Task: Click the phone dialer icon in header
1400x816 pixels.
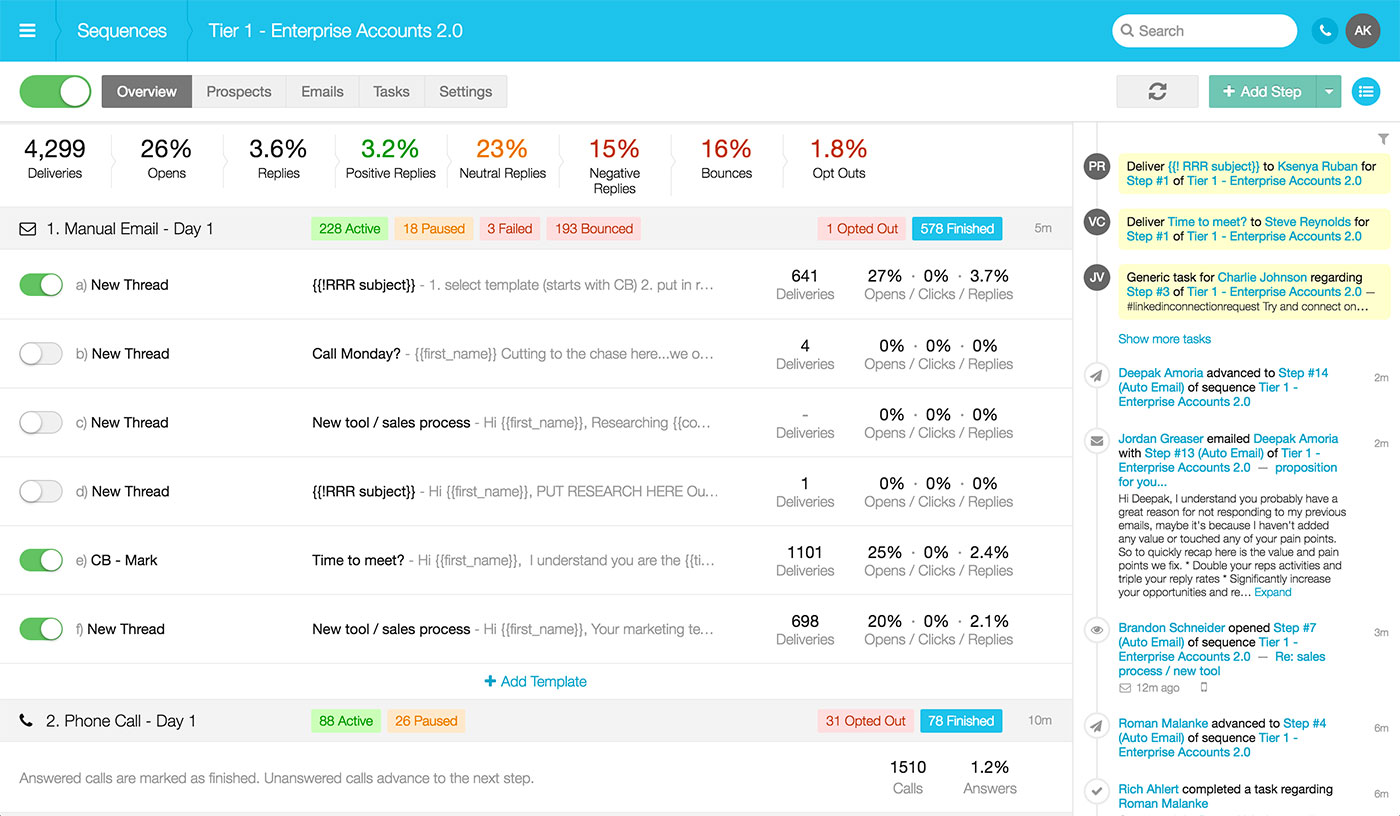Action: coord(1325,31)
